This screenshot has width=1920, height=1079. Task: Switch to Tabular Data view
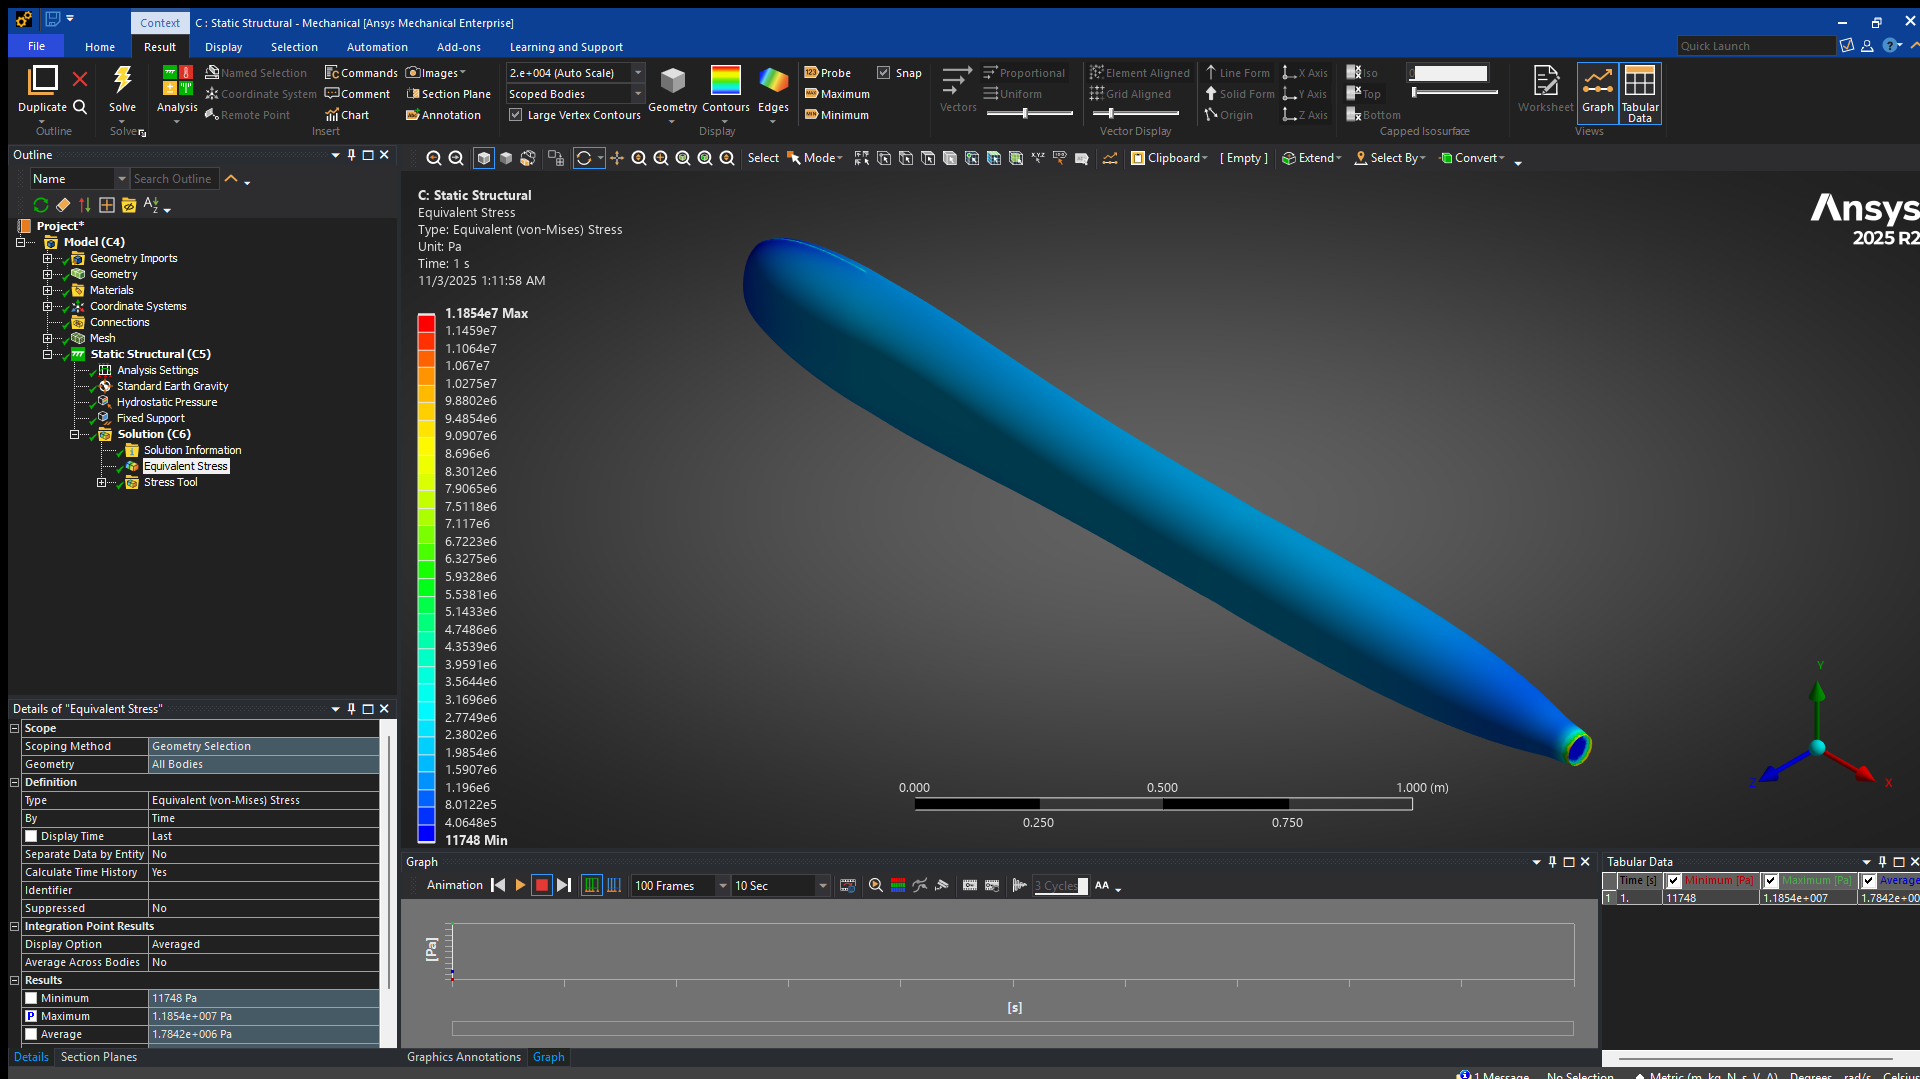point(1638,93)
